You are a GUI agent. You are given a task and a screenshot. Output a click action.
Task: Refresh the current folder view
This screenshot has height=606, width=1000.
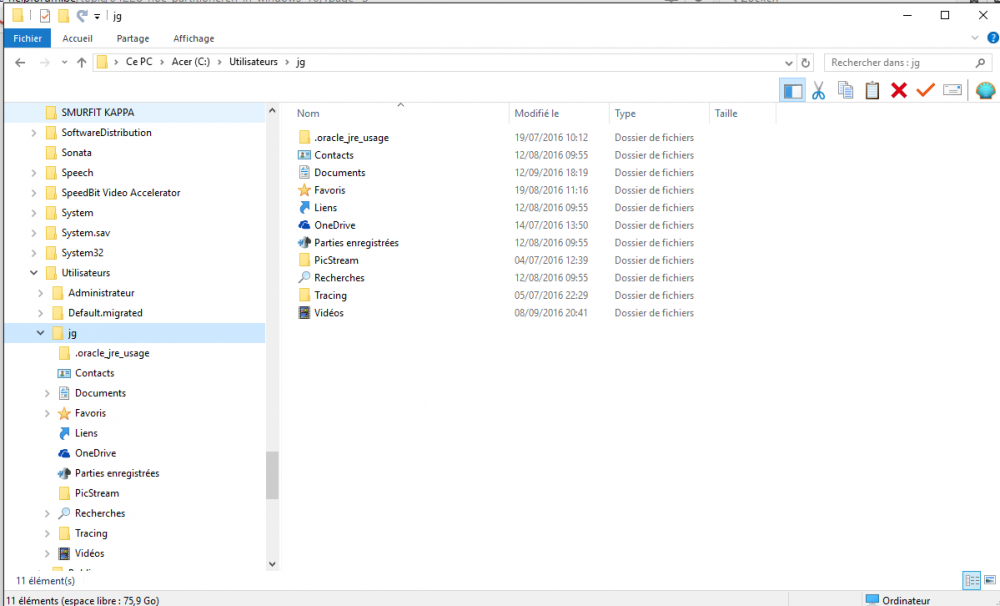pyautogui.click(x=806, y=63)
